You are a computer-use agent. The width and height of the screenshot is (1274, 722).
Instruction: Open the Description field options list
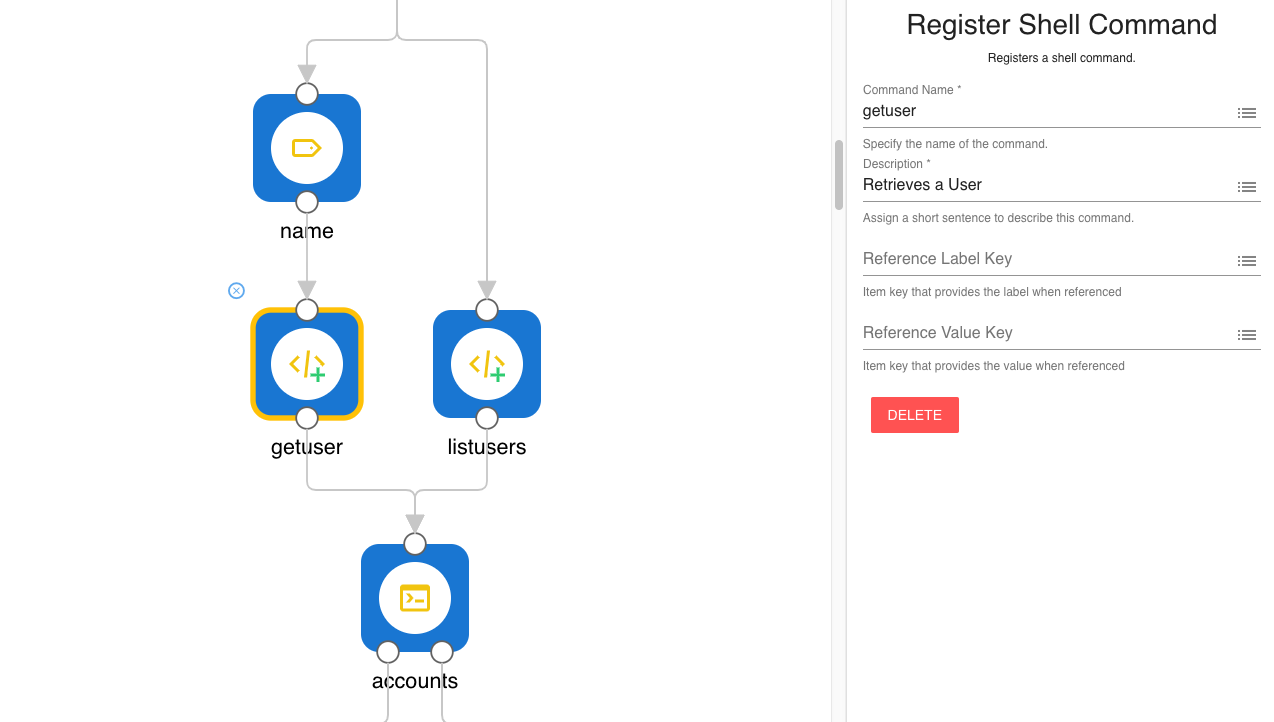point(1247,187)
